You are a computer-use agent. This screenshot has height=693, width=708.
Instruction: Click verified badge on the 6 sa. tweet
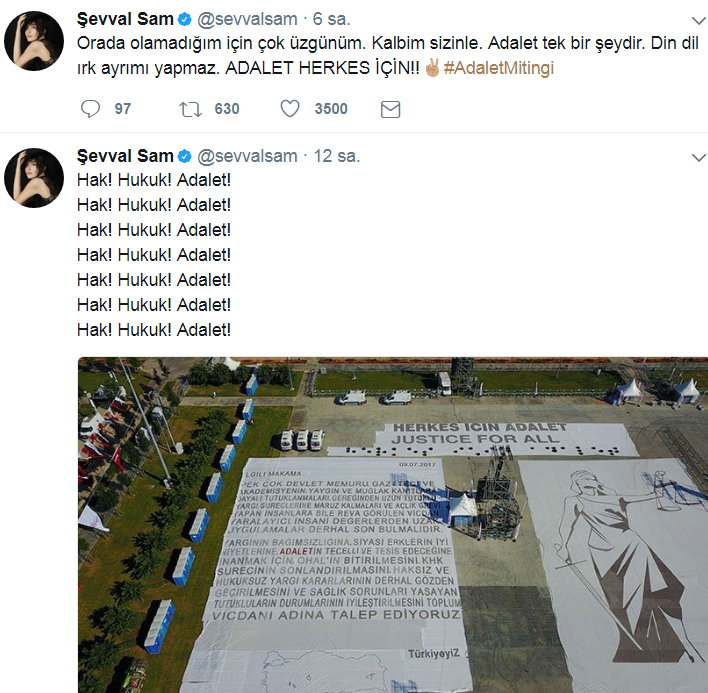tap(184, 19)
